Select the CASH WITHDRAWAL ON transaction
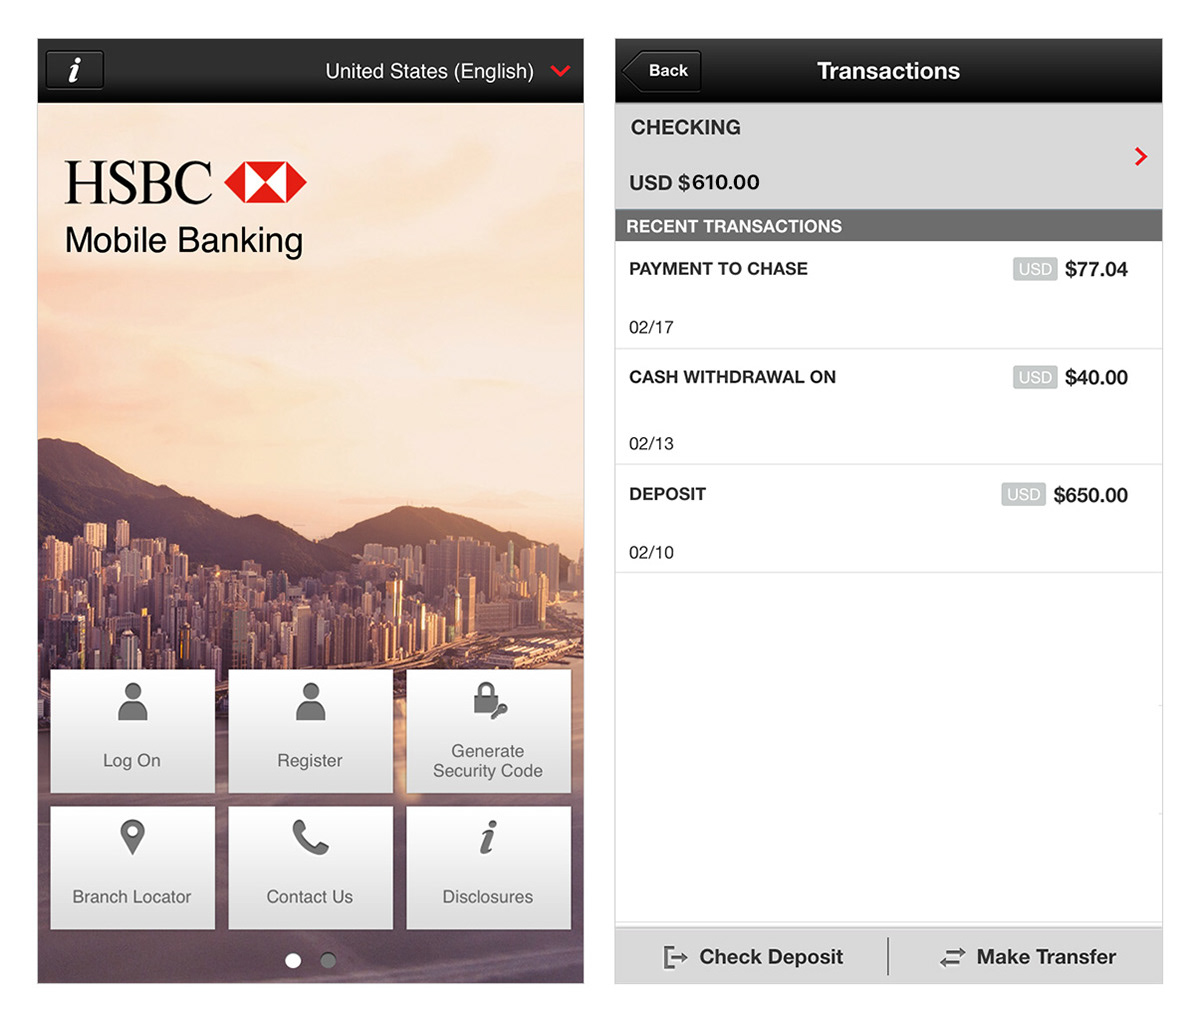 point(888,407)
